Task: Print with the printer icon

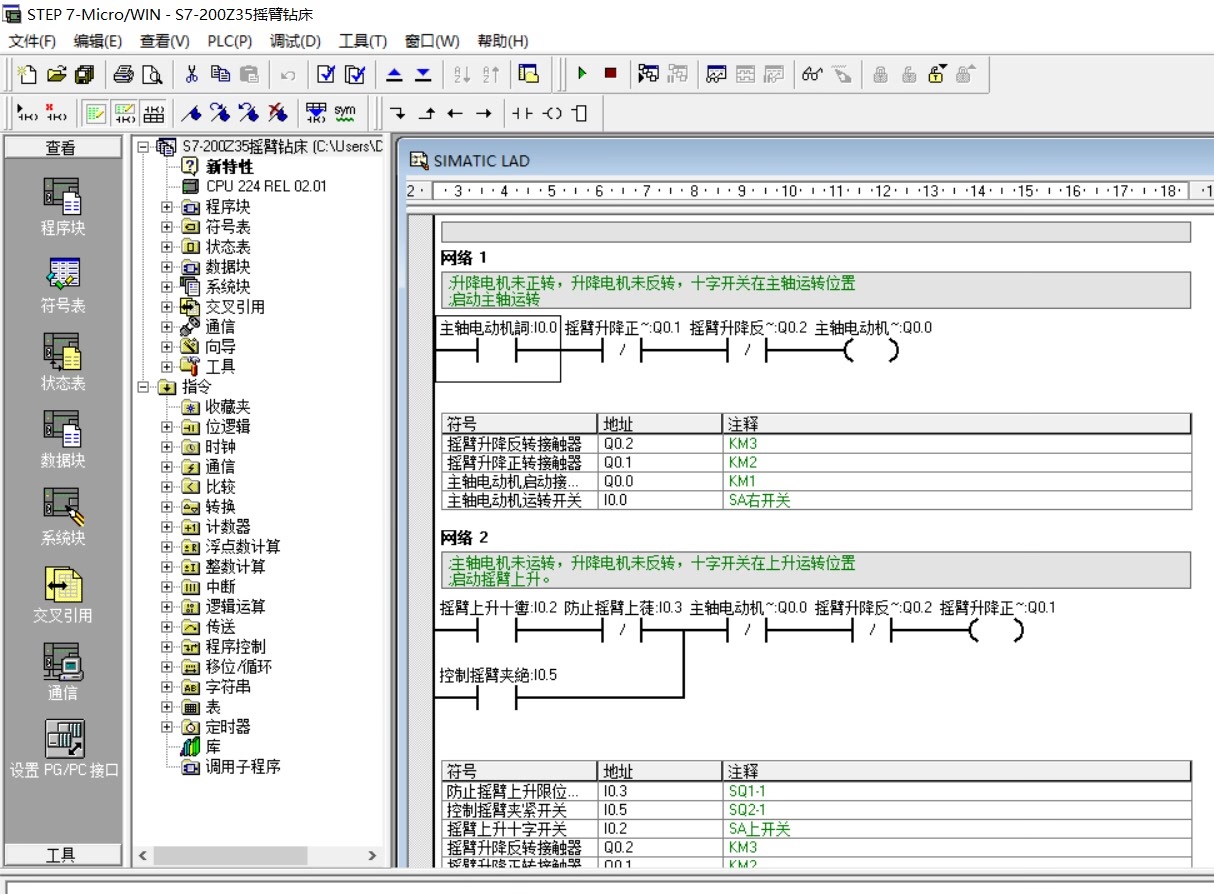Action: pyautogui.click(x=123, y=74)
